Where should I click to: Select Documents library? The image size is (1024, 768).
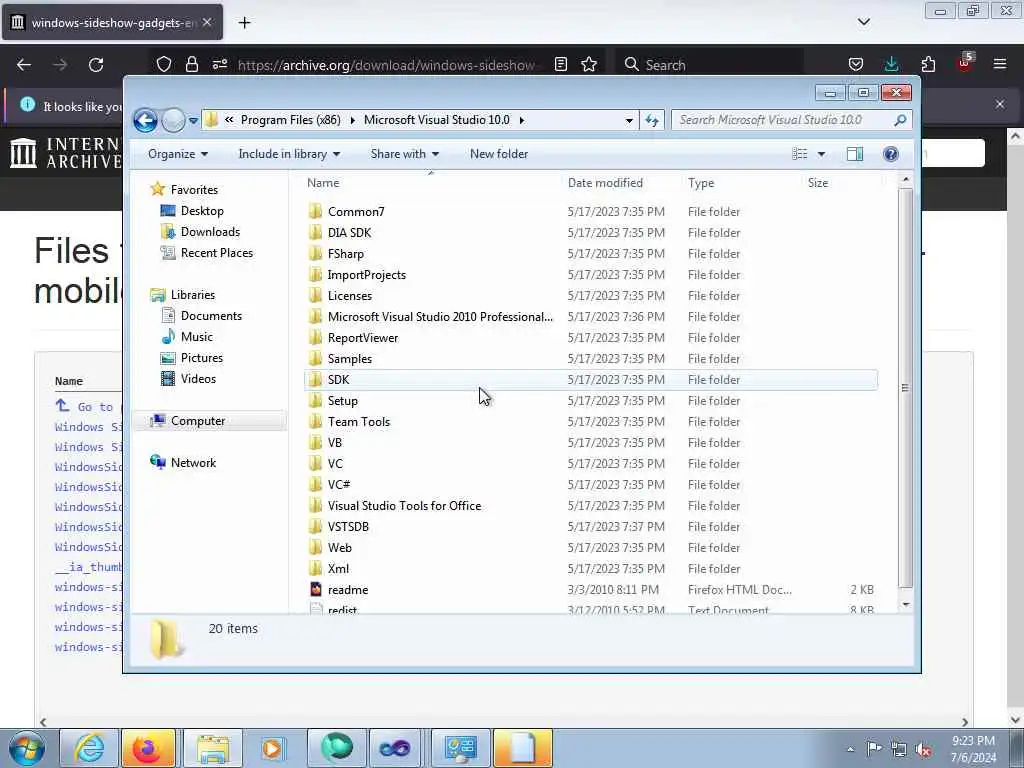coord(211,315)
